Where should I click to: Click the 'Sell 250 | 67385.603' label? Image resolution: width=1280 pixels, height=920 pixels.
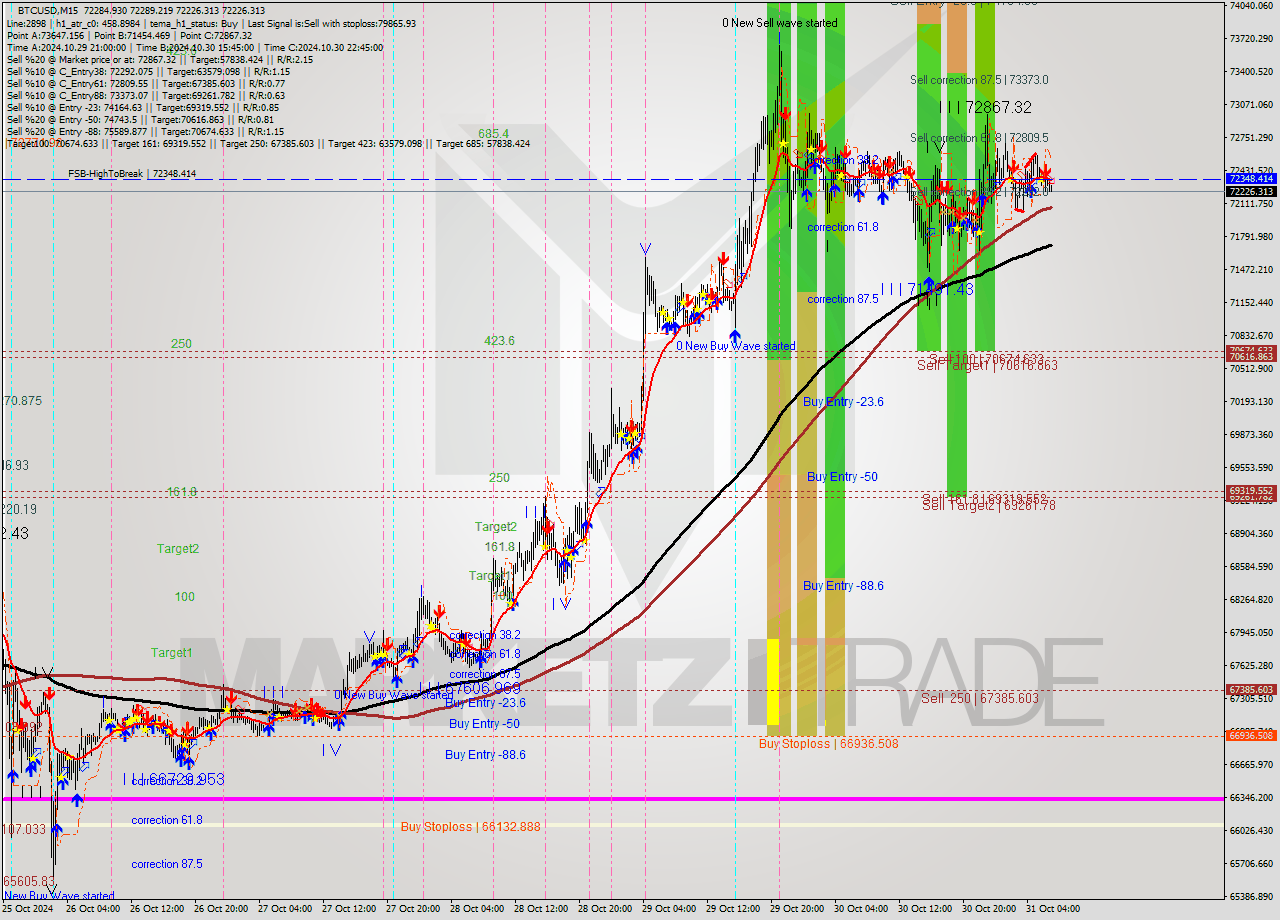[x=980, y=698]
